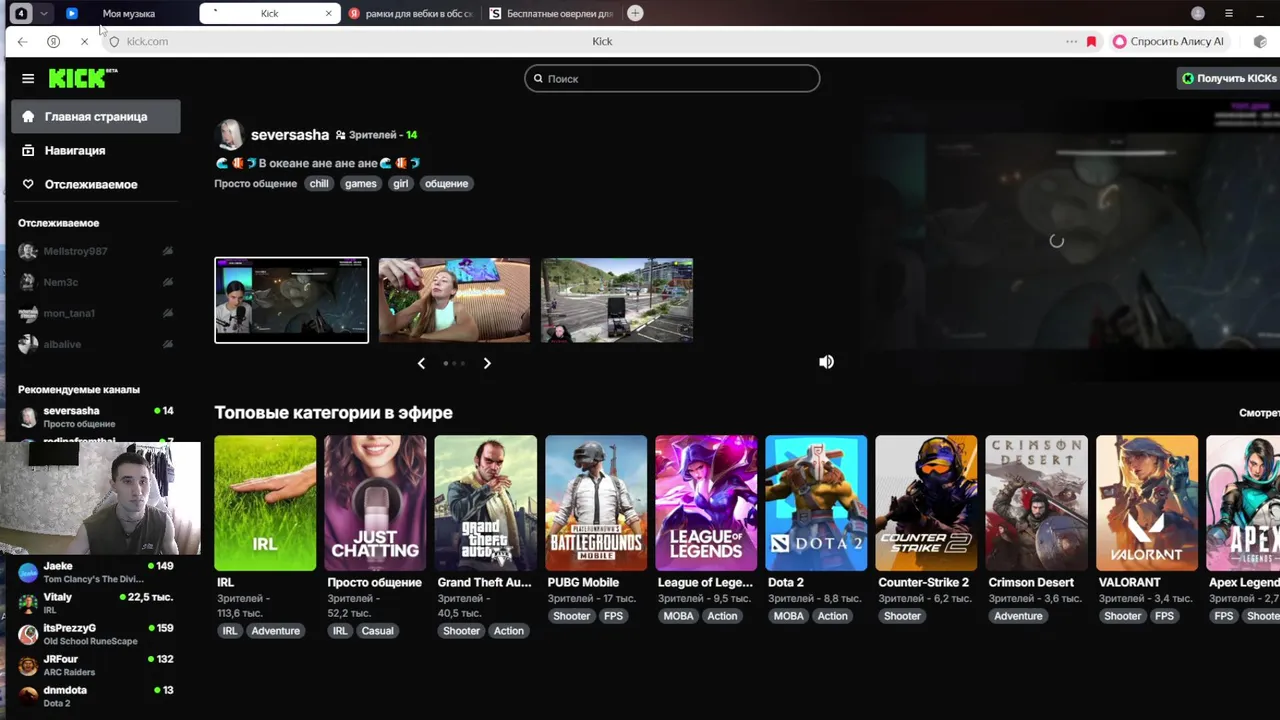This screenshot has height=720, width=1280.
Task: Go to previous featured stream arrow
Action: click(x=421, y=363)
